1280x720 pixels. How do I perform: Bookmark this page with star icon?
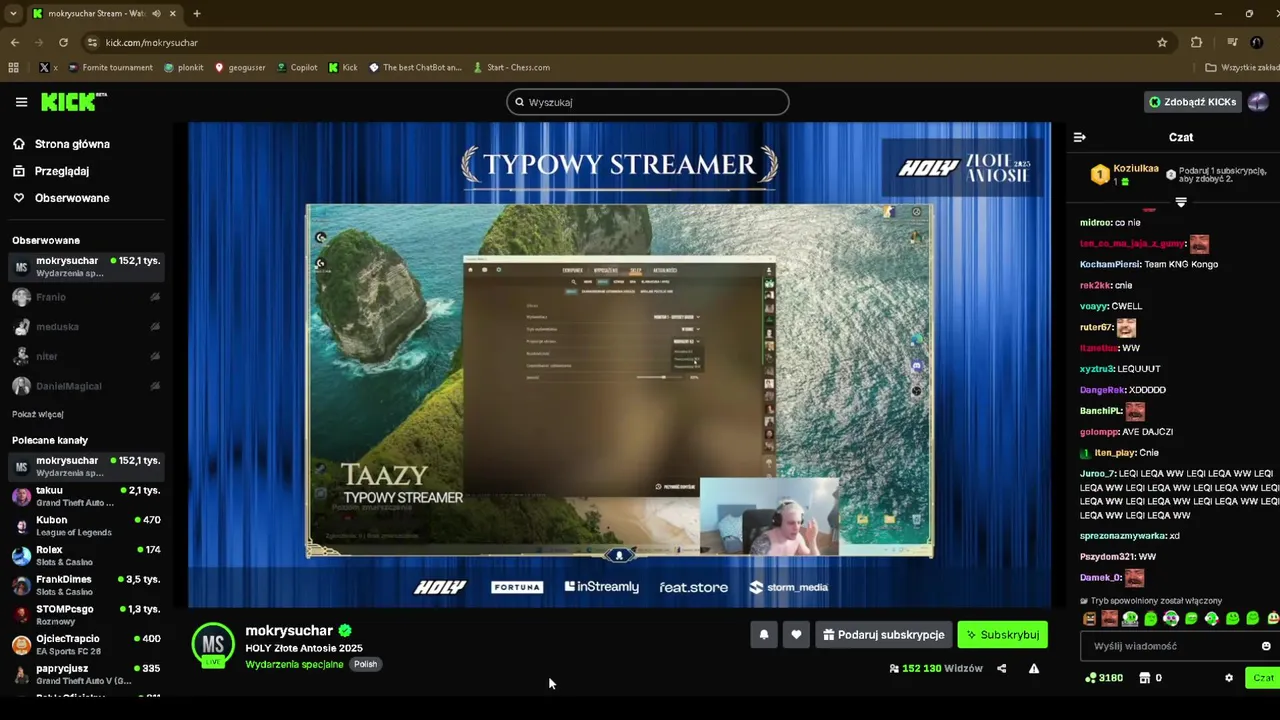pyautogui.click(x=1162, y=42)
